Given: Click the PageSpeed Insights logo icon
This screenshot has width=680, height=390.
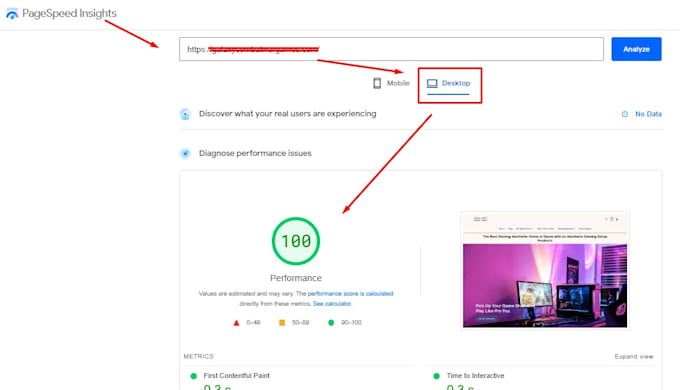Looking at the screenshot, I should [x=12, y=13].
